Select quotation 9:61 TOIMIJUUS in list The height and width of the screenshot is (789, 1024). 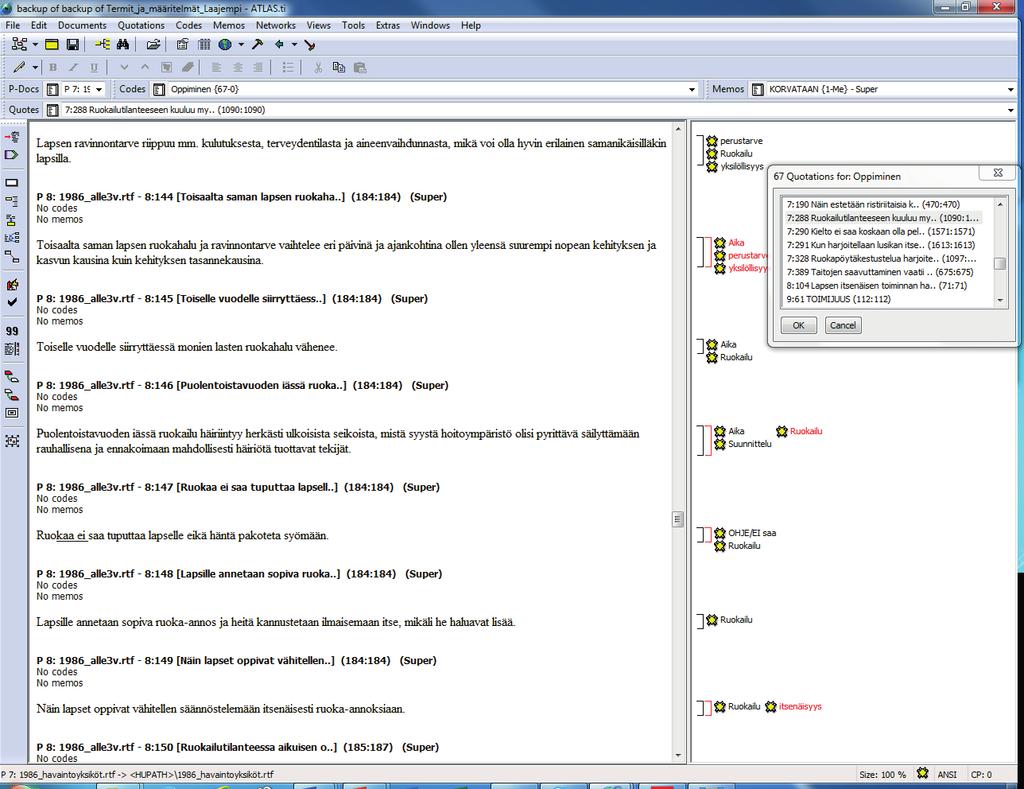pyautogui.click(x=838, y=299)
